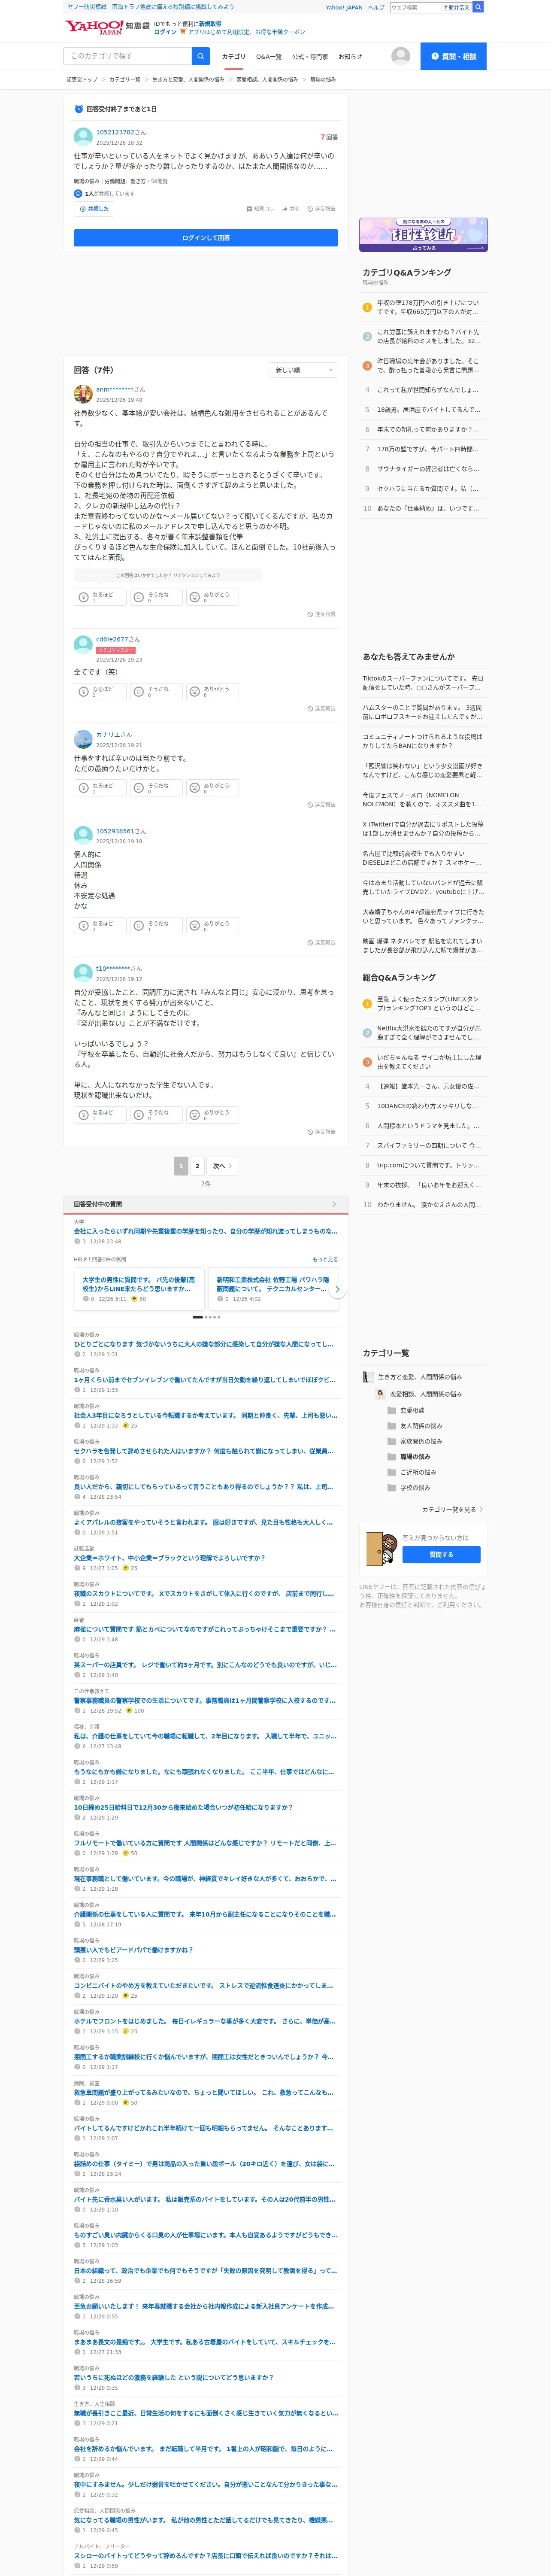
Task: Expand 回答受付中の質問 header chevron
Action: 334,1204
